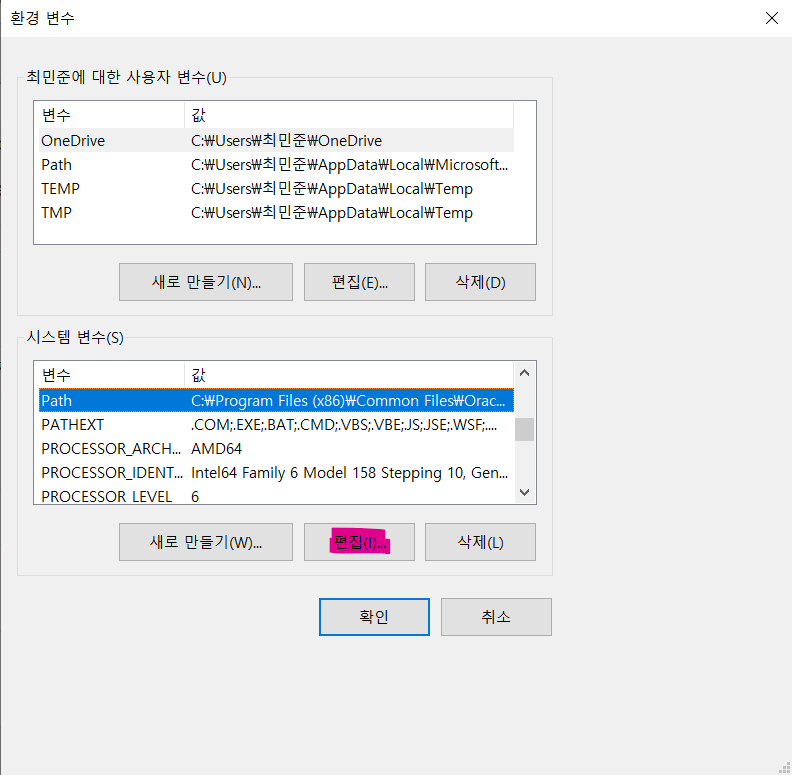Click value C:\Users\최민준\OneDrive cell
The height and width of the screenshot is (775, 792).
coord(286,140)
